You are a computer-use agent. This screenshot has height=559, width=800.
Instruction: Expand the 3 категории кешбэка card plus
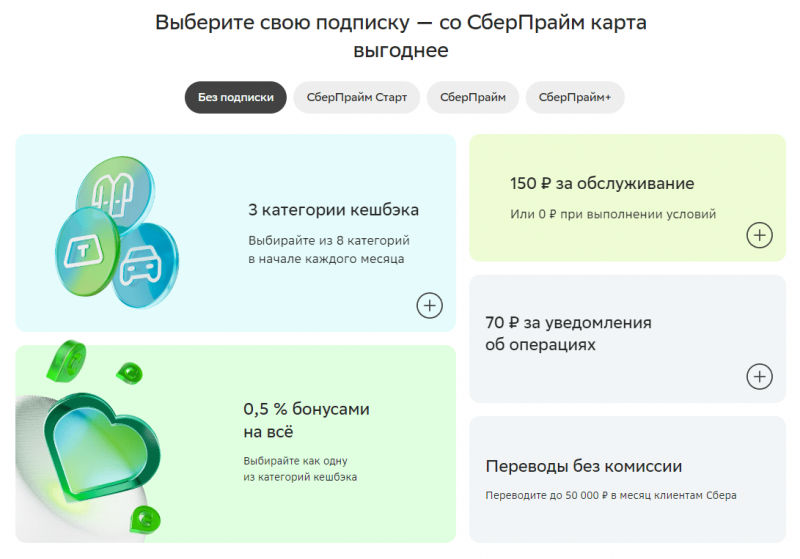430,306
